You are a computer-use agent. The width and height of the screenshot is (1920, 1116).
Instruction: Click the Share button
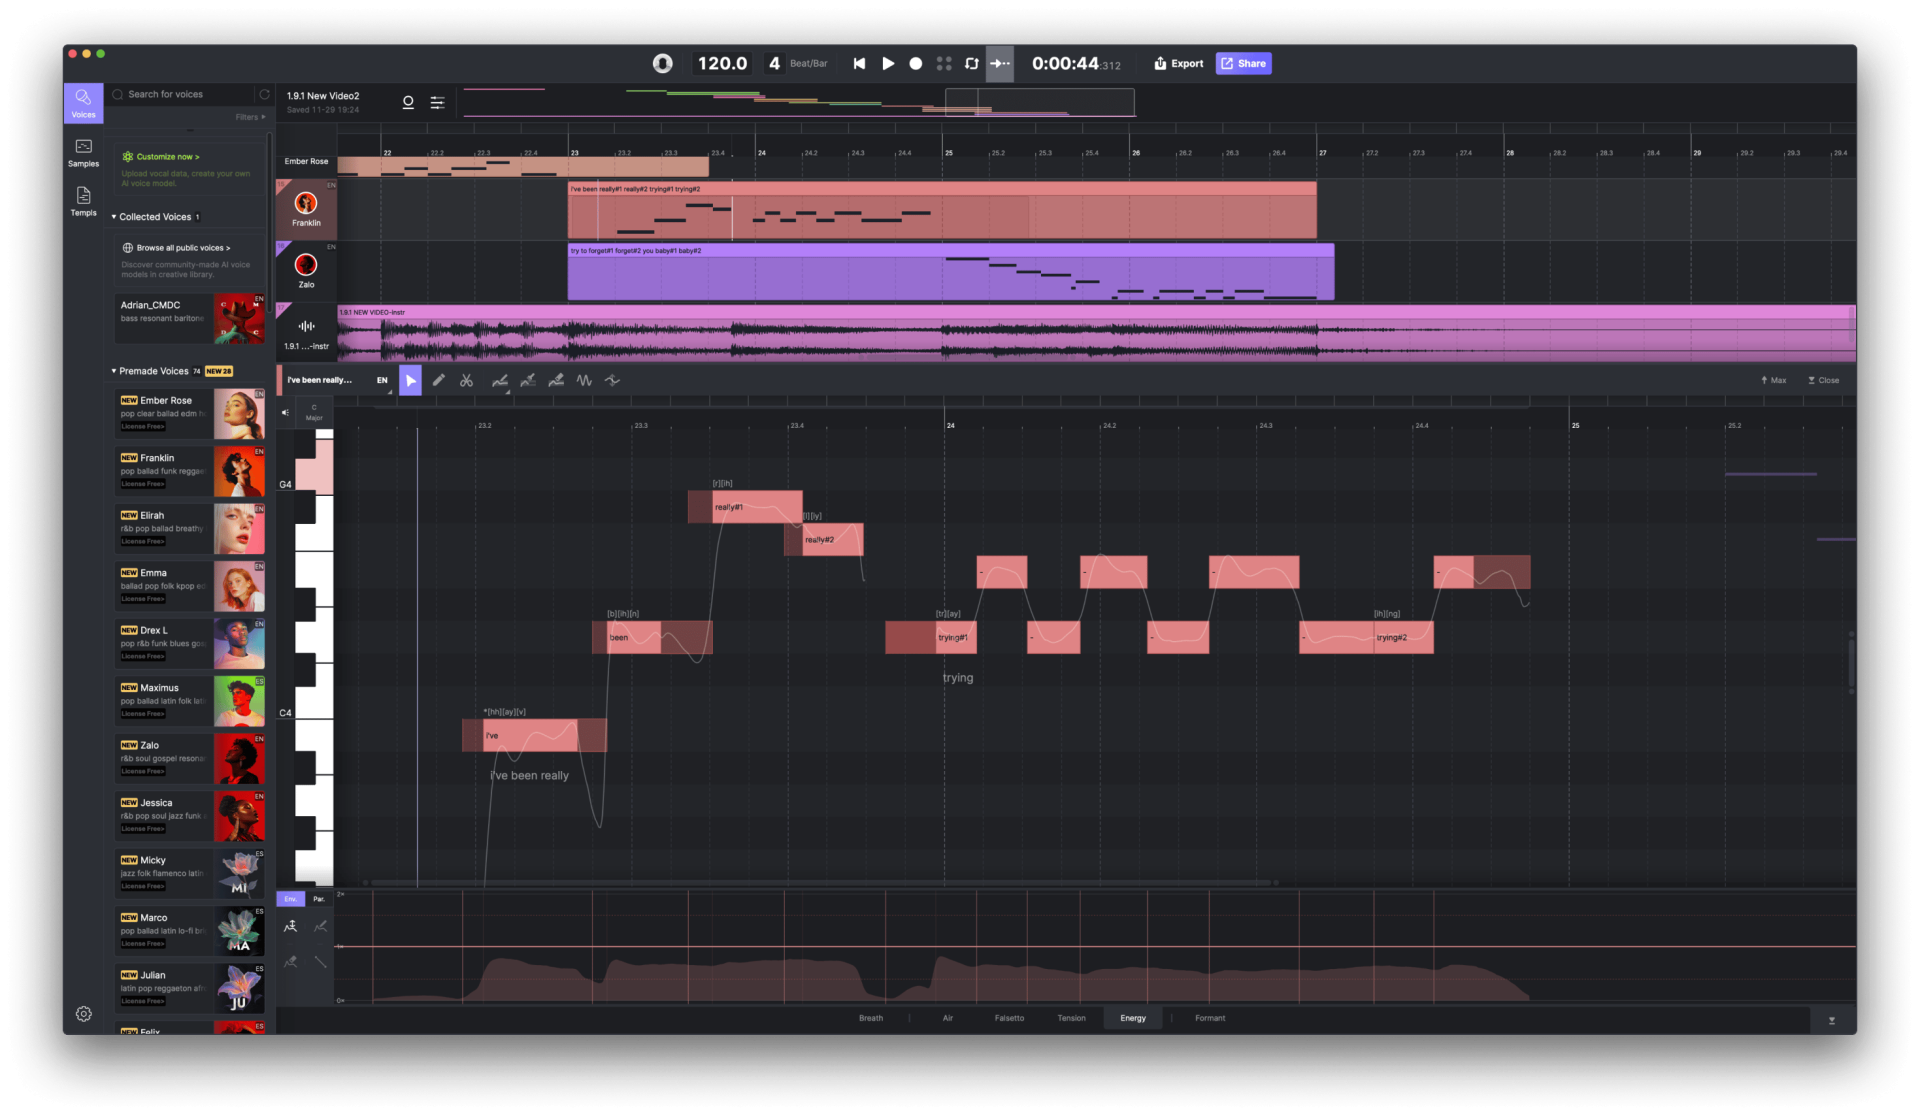(x=1243, y=63)
